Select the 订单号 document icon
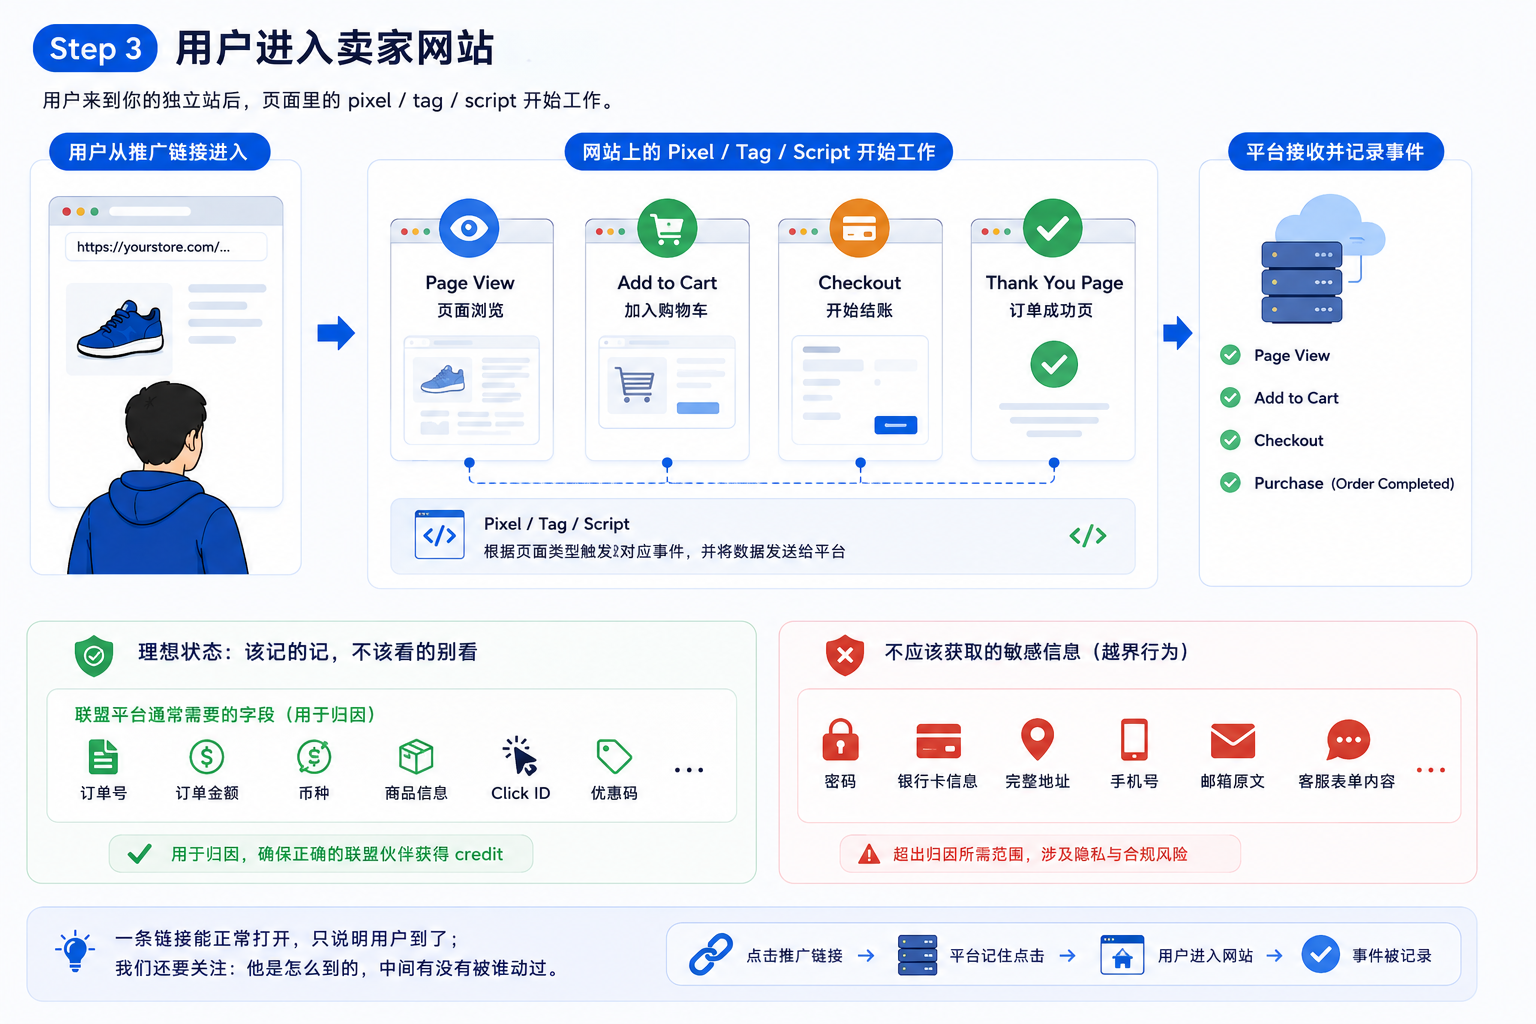Screen dimensions: 1536x1024 pyautogui.click(x=103, y=757)
